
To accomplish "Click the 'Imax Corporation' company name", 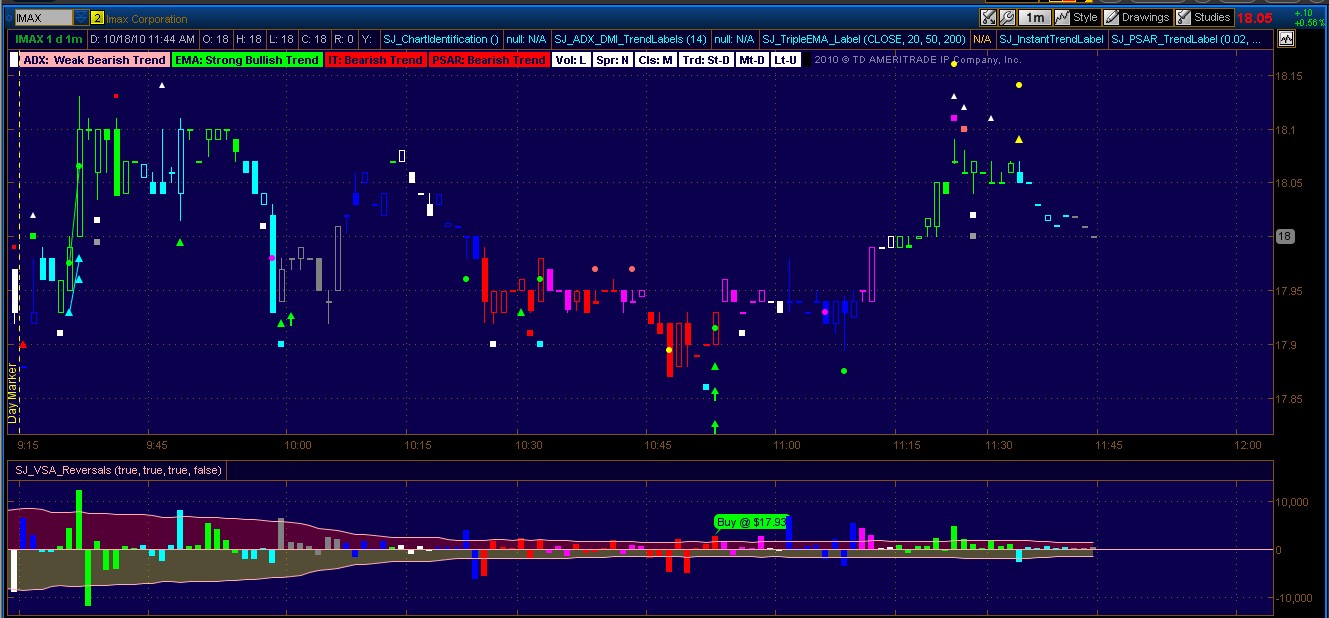I will point(147,19).
